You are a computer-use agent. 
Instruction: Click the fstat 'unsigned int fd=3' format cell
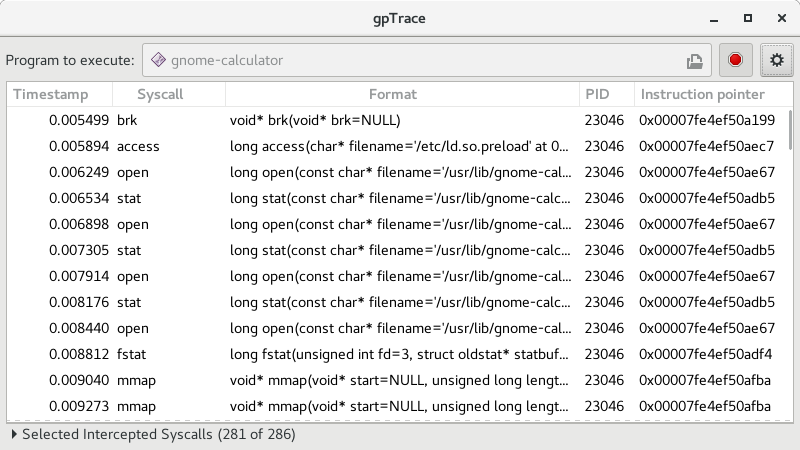tap(399, 355)
